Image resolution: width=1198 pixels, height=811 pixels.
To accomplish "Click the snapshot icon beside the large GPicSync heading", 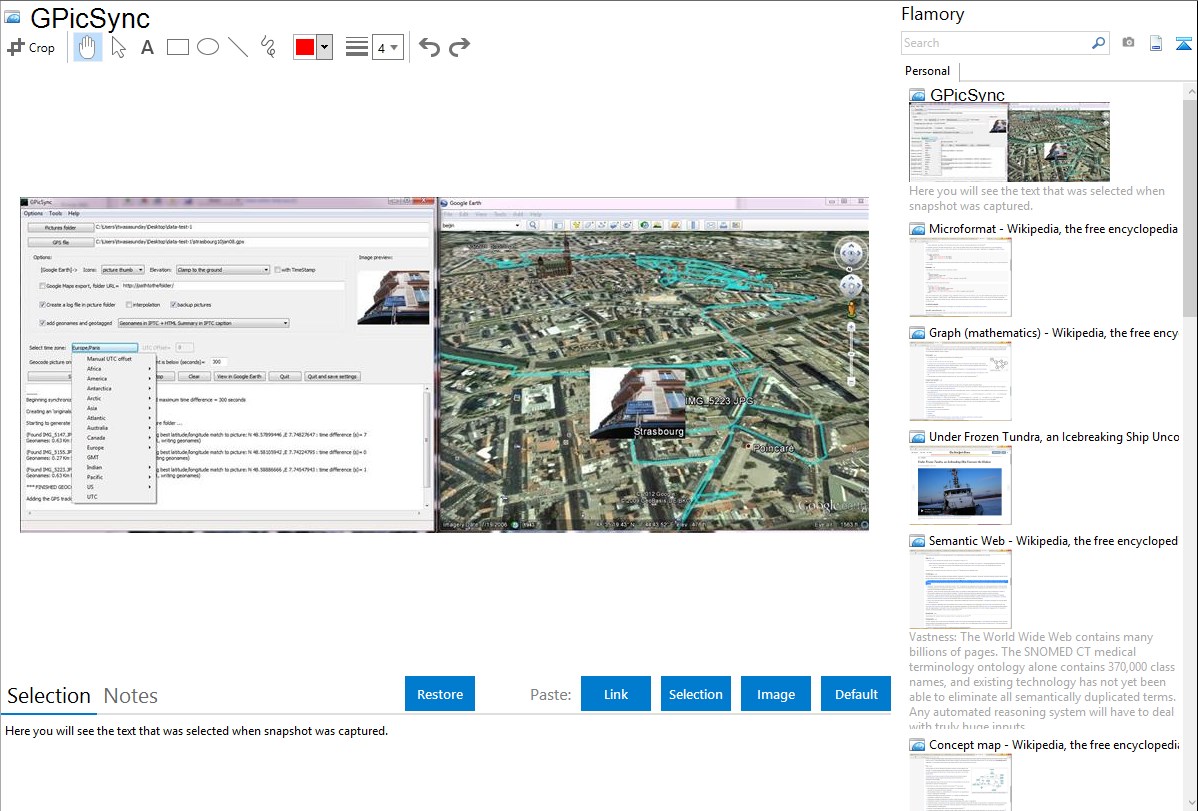I will 13,18.
